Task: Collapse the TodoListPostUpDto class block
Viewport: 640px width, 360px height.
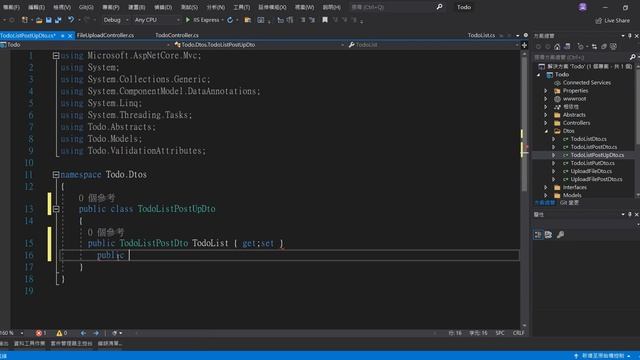Action: (56, 209)
